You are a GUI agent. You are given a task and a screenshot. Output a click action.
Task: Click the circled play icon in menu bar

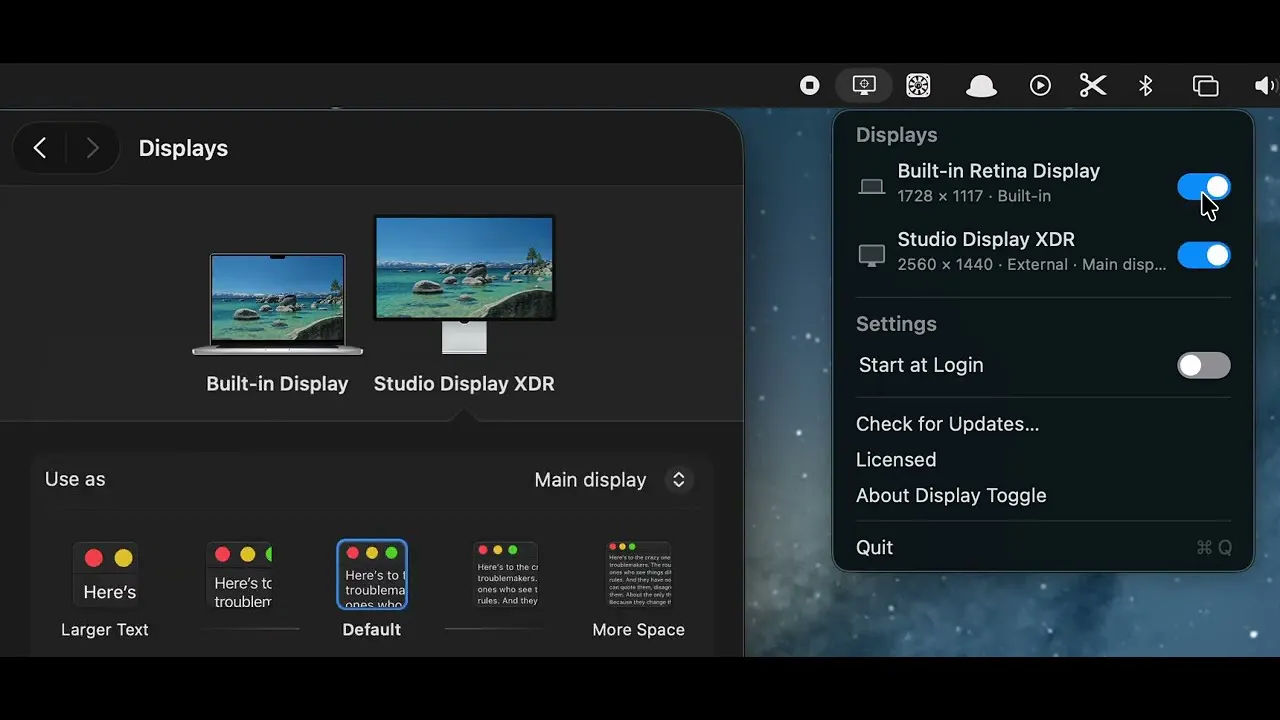click(x=1040, y=86)
